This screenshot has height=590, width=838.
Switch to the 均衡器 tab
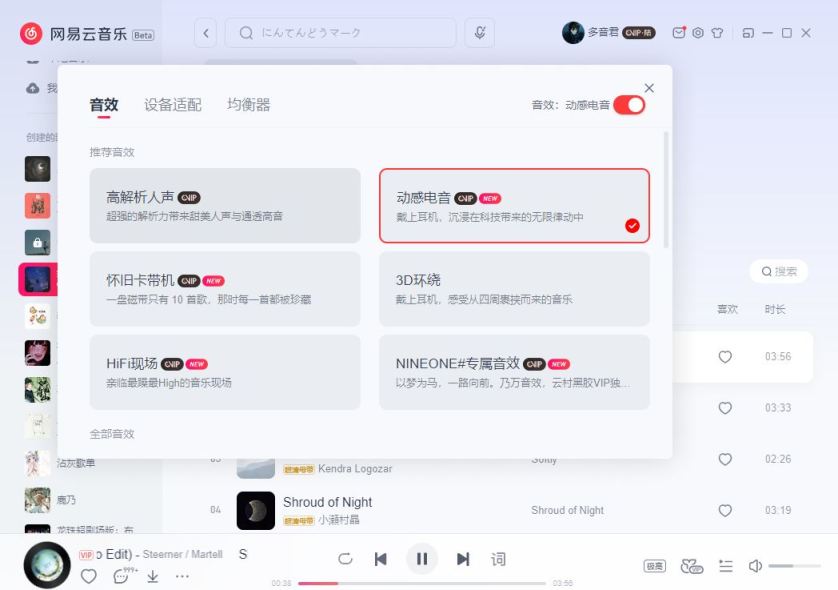(249, 105)
